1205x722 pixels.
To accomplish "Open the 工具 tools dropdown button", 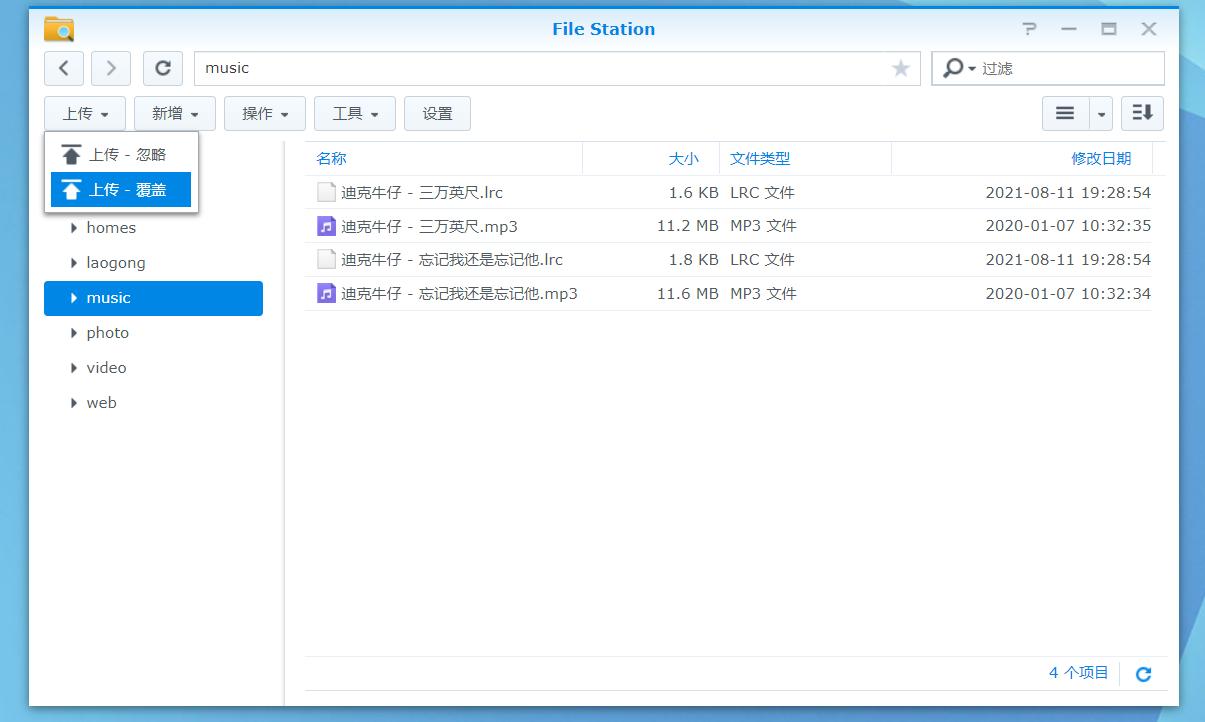I will (355, 114).
